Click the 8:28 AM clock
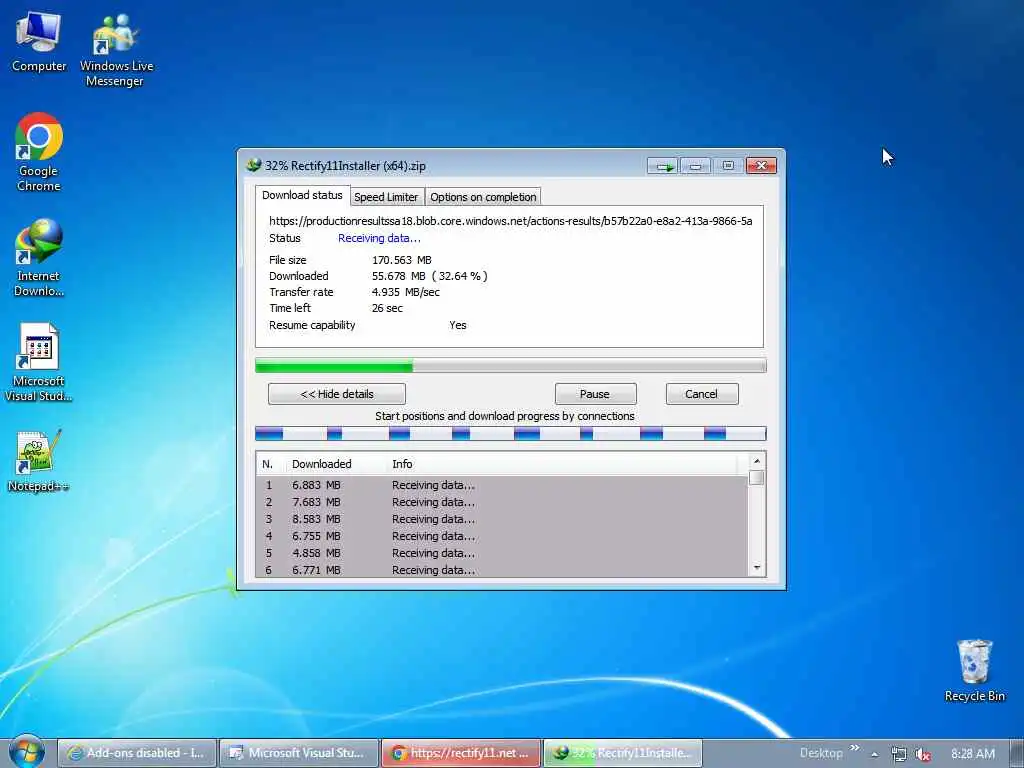Viewport: 1024px width, 768px height. click(972, 754)
